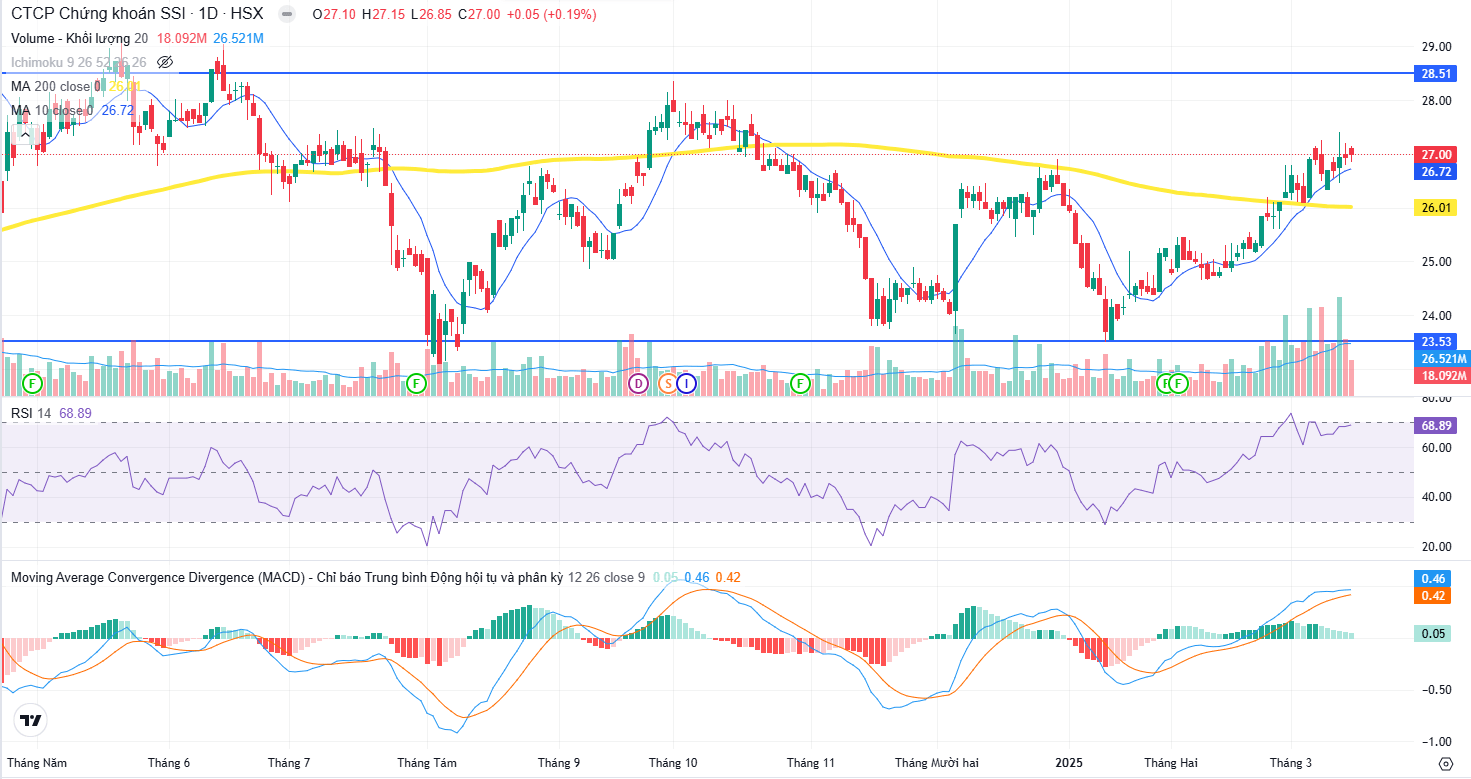This screenshot has width=1471, height=779.
Task: Select the RSI 14 legend label
Action: (30, 413)
